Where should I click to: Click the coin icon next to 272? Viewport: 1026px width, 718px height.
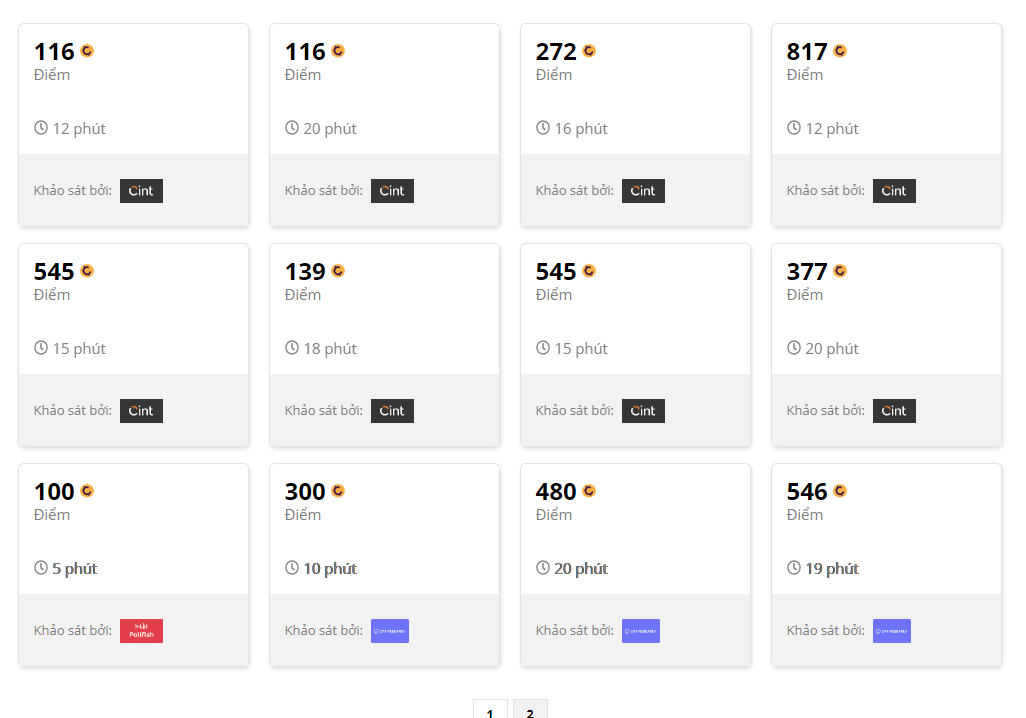[589, 51]
